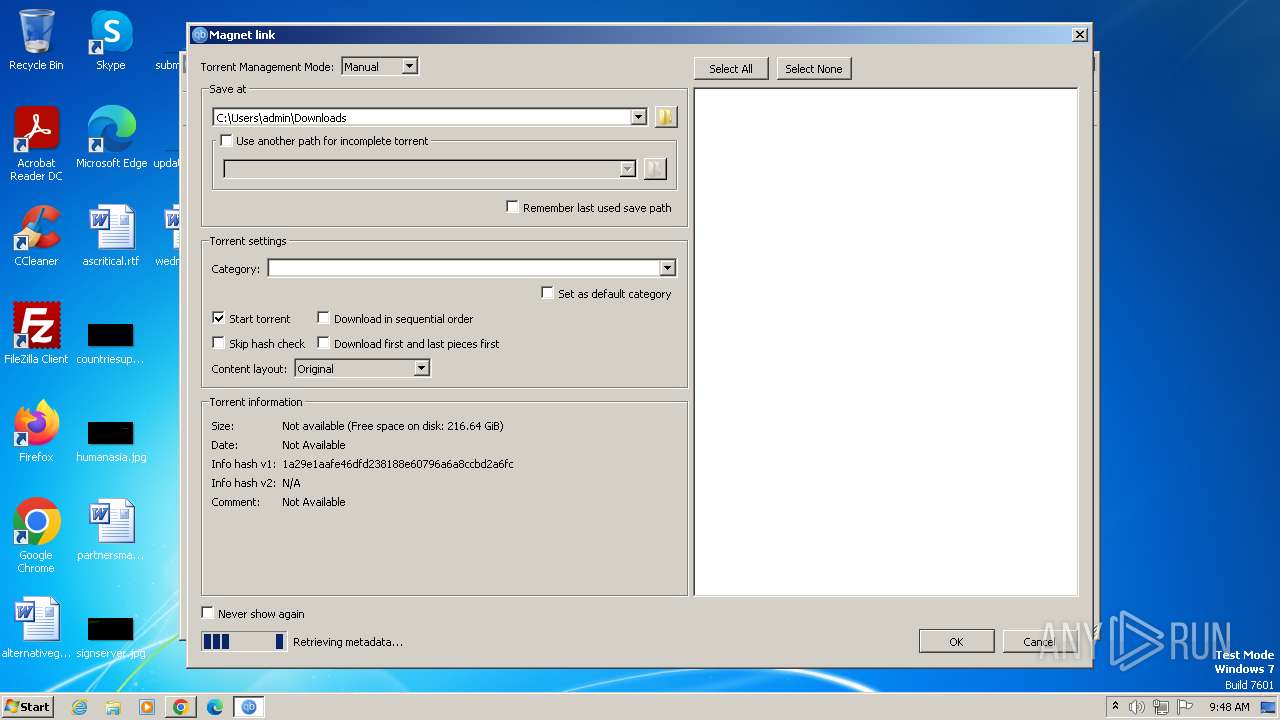Click the Retrieving metadata progress bar
Image resolution: width=1280 pixels, height=720 pixels.
(x=243, y=641)
